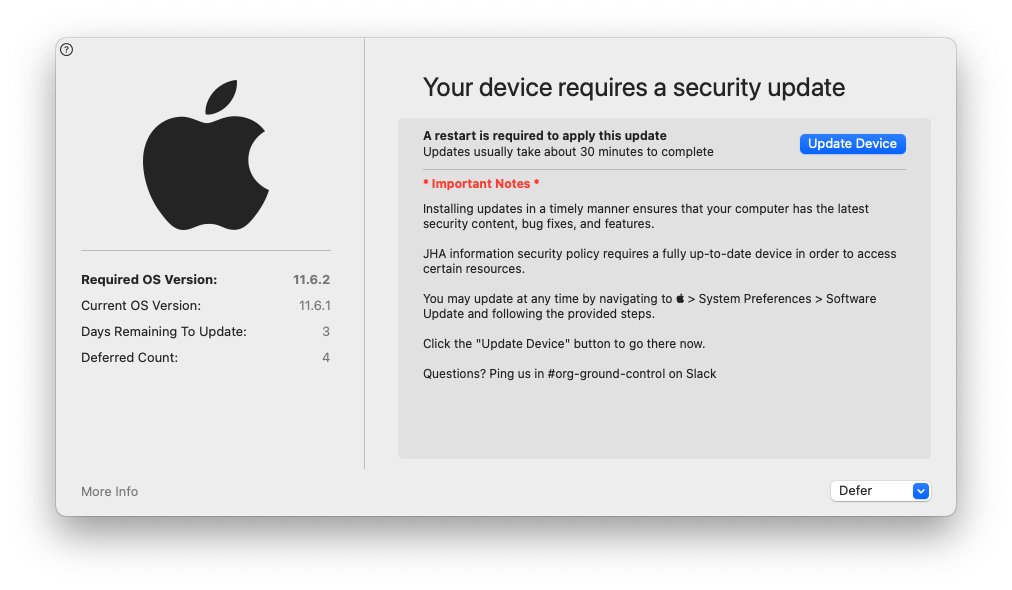Click the small Apple menu glyph in notes
The height and width of the screenshot is (590, 1012).
[681, 299]
